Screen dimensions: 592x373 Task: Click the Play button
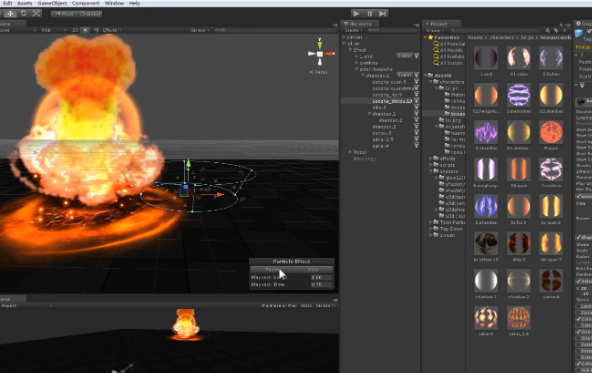(356, 14)
